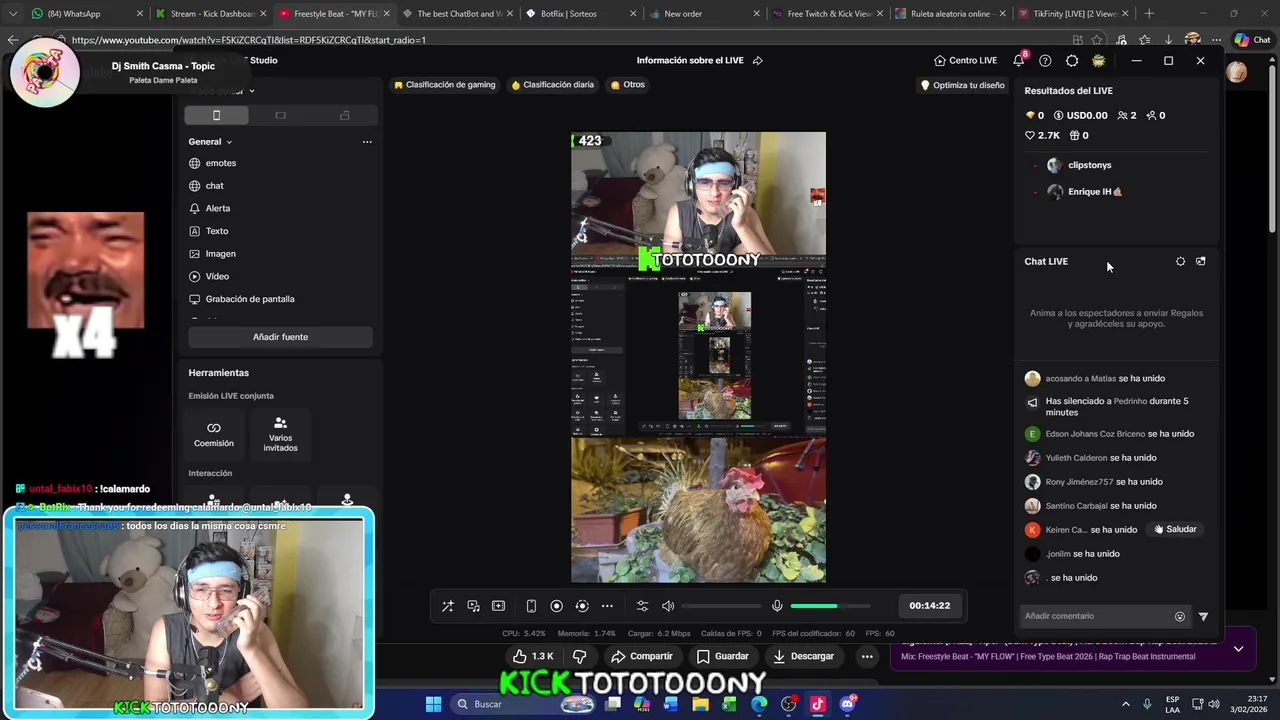Click the clipstonys viewer entry
The height and width of the screenshot is (720, 1280).
tap(1079, 165)
